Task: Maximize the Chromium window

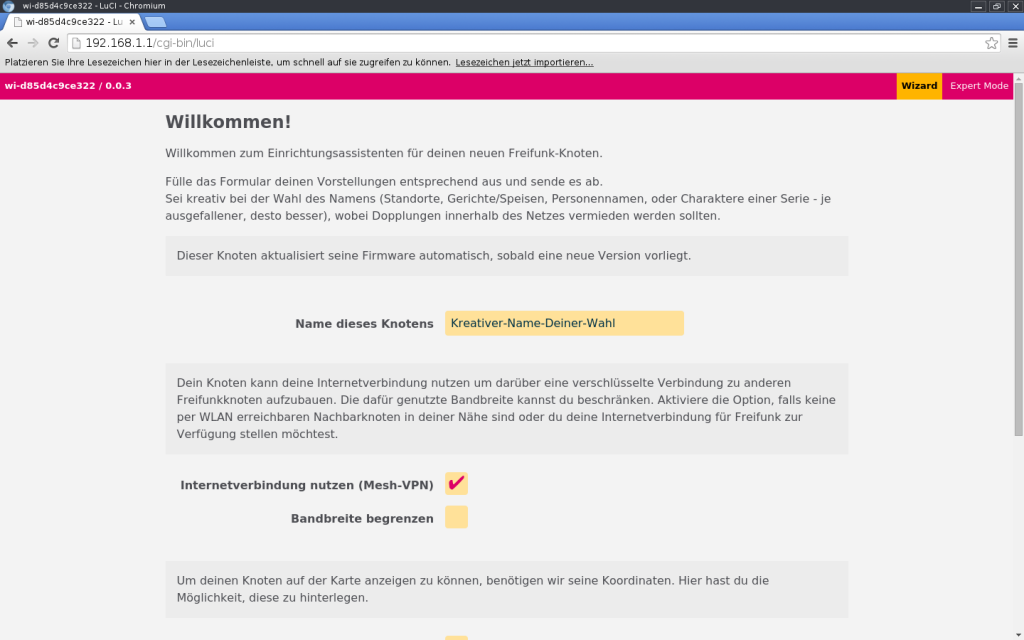Action: 996,6
